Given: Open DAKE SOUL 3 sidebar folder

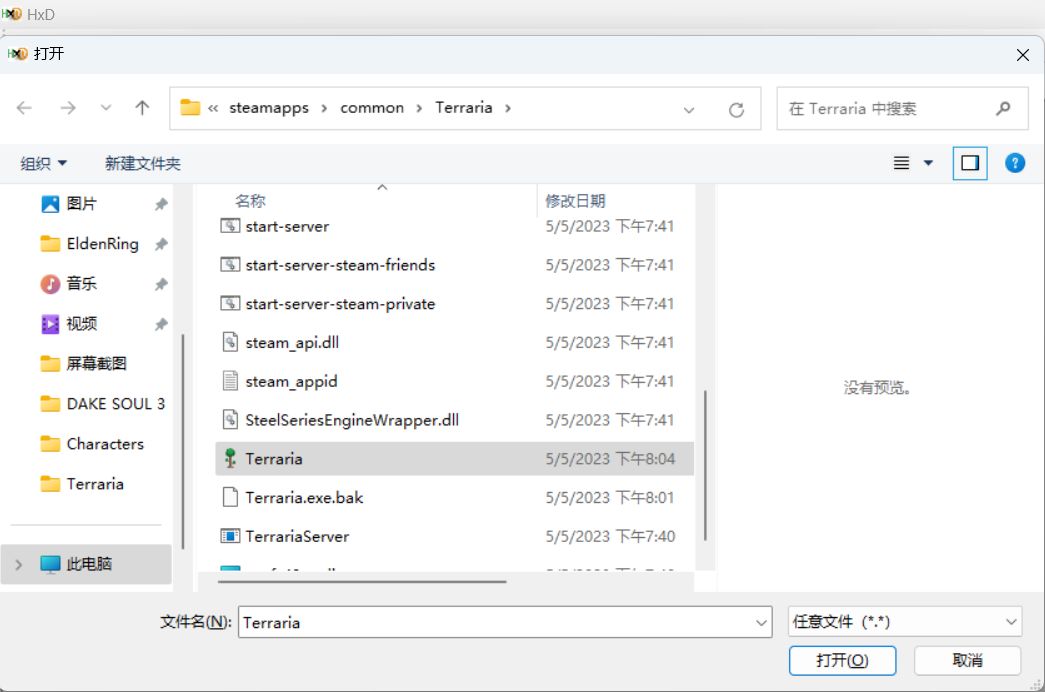Looking at the screenshot, I should 115,404.
